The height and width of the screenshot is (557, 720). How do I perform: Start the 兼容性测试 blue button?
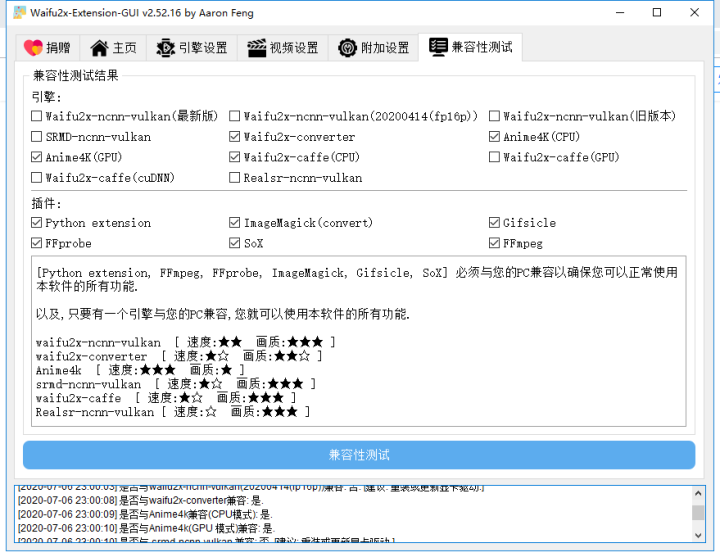click(x=359, y=455)
